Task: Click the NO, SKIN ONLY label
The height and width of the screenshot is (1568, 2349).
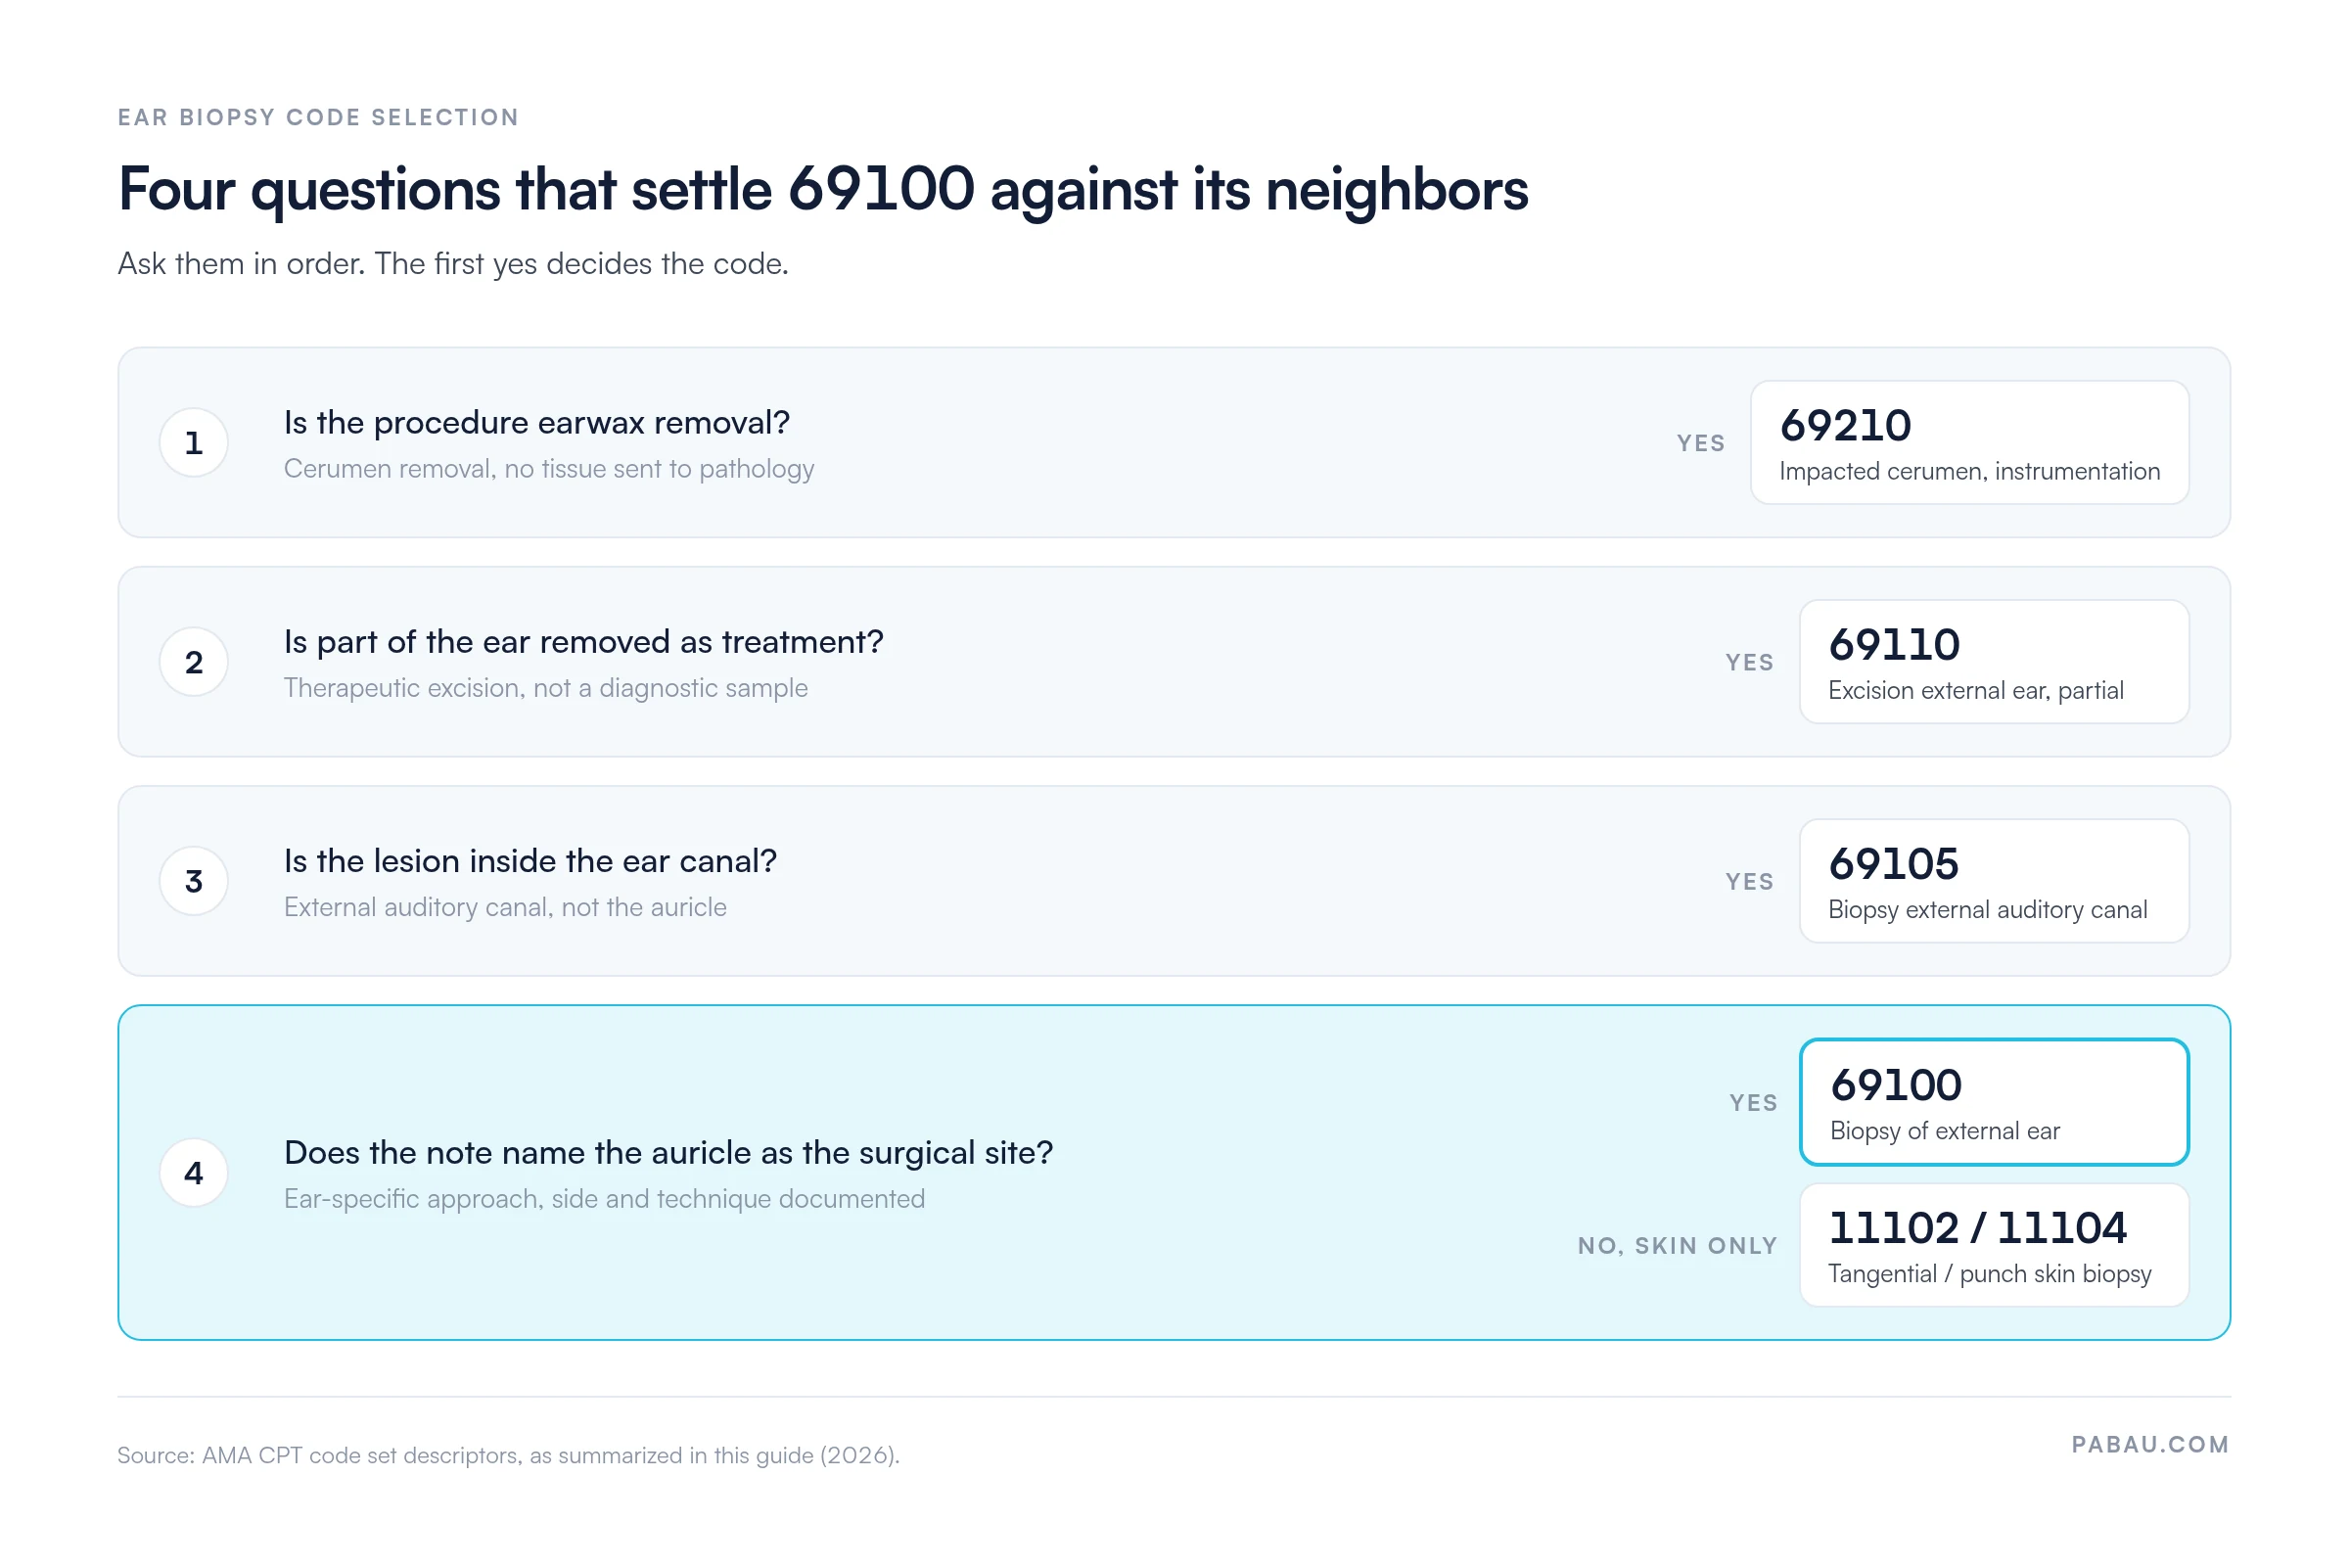Action: point(1677,1245)
